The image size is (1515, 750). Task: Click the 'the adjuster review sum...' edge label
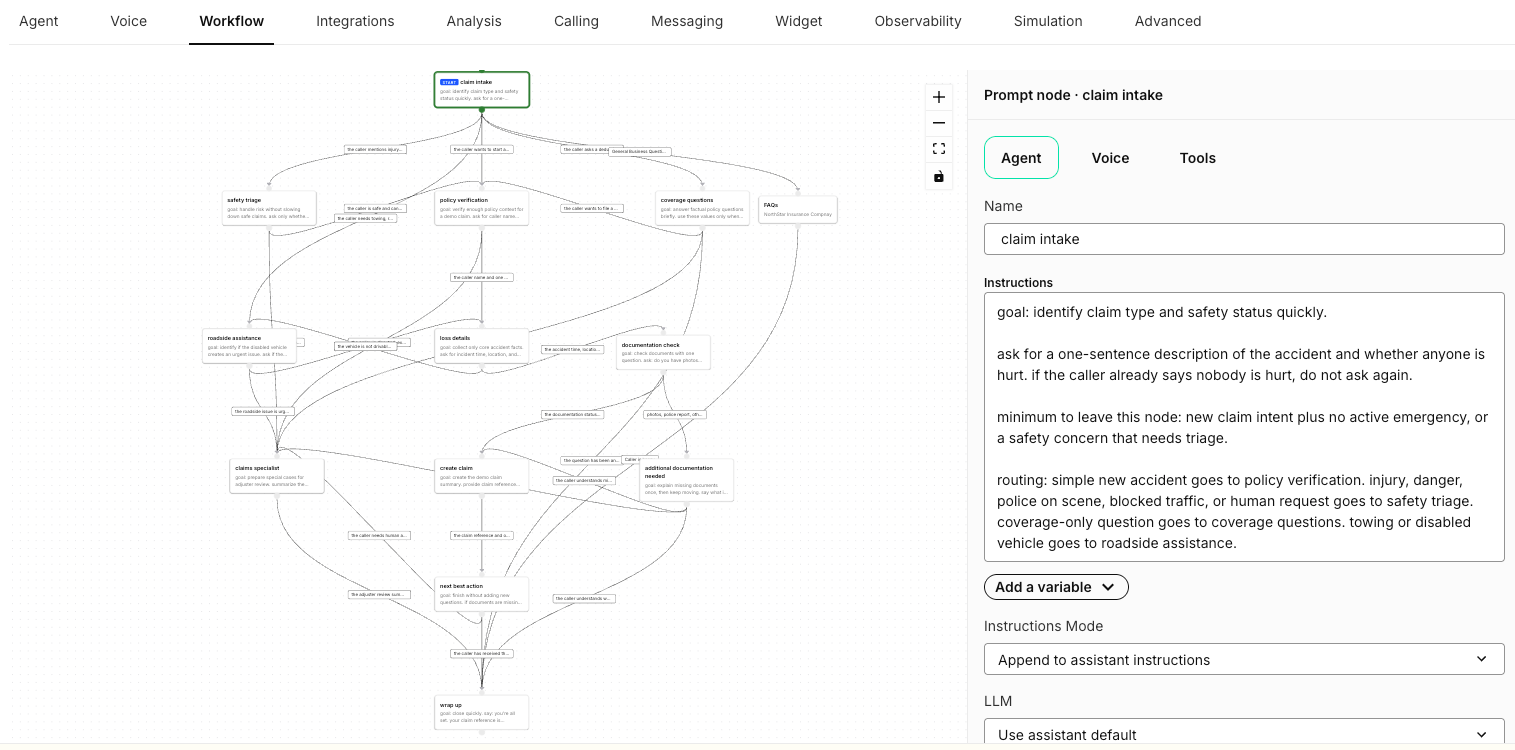[x=379, y=594]
